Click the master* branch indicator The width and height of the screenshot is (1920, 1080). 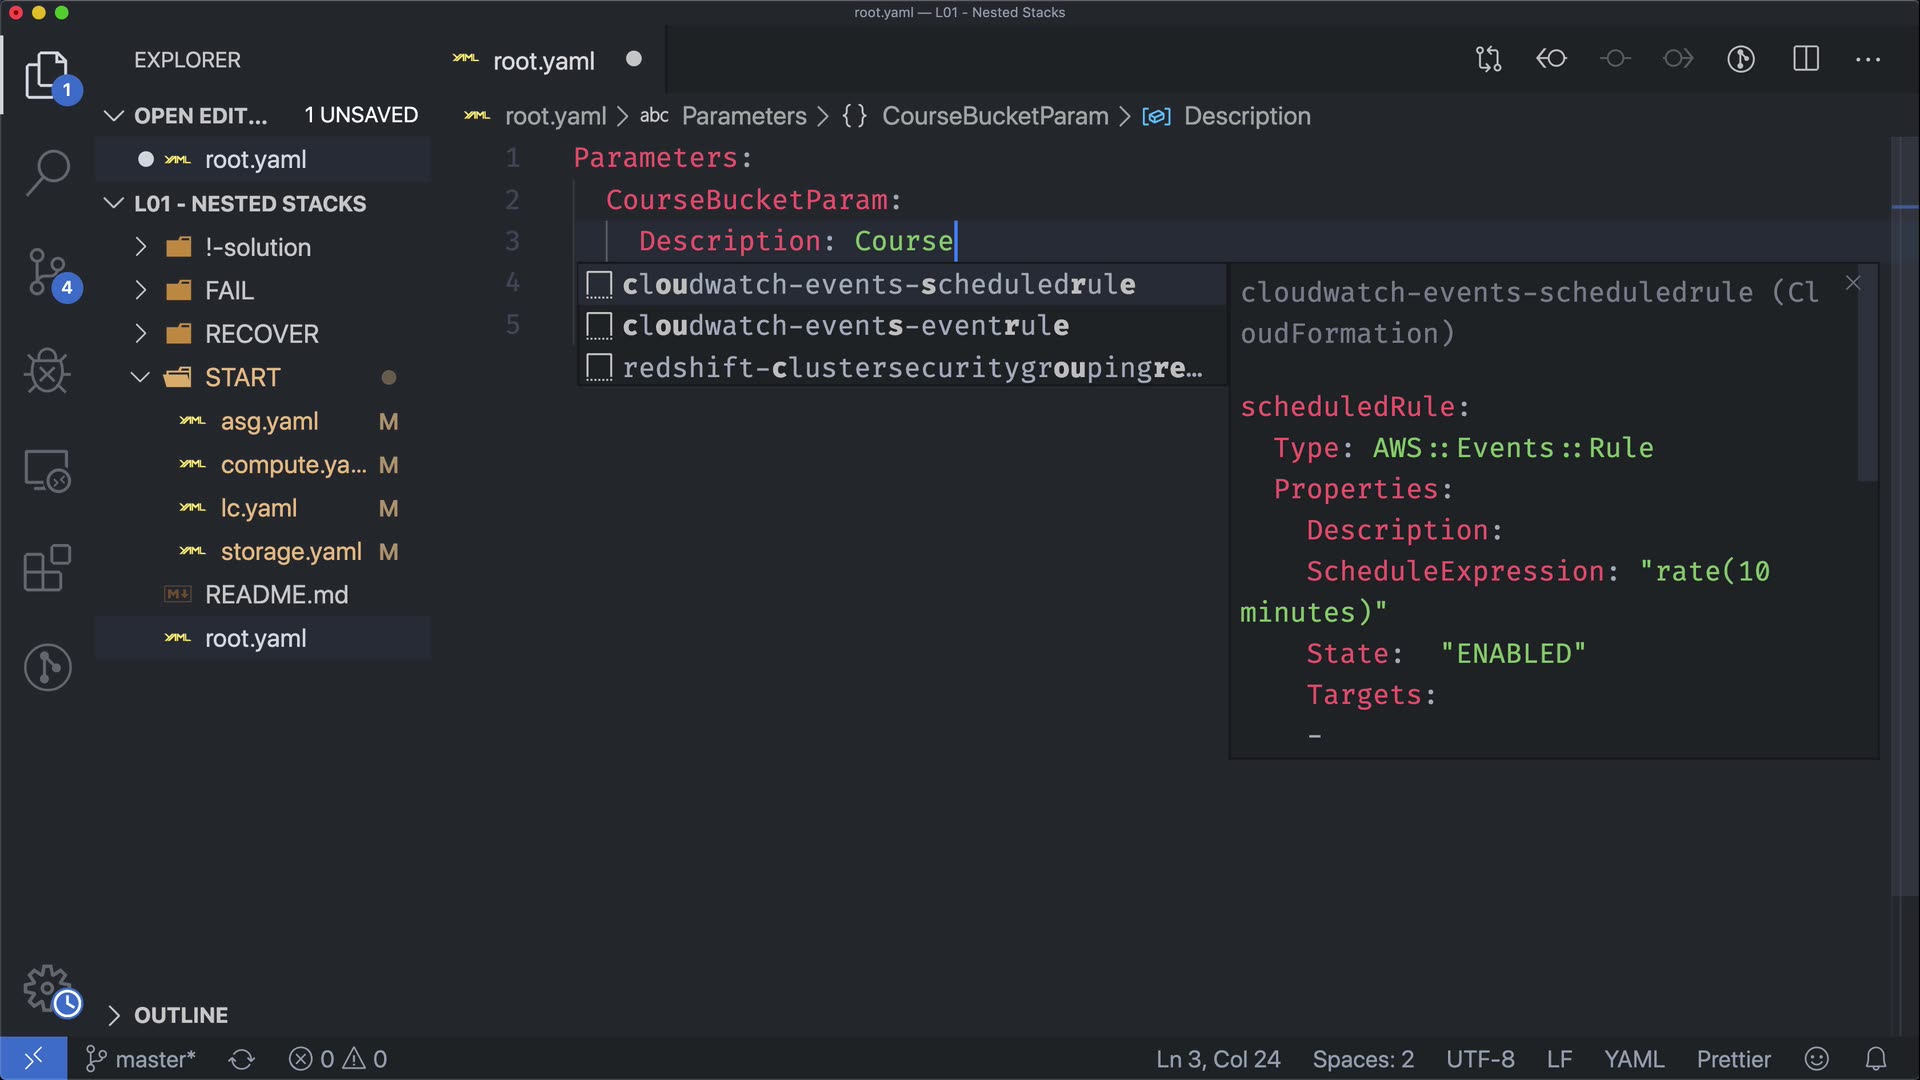coord(141,1059)
